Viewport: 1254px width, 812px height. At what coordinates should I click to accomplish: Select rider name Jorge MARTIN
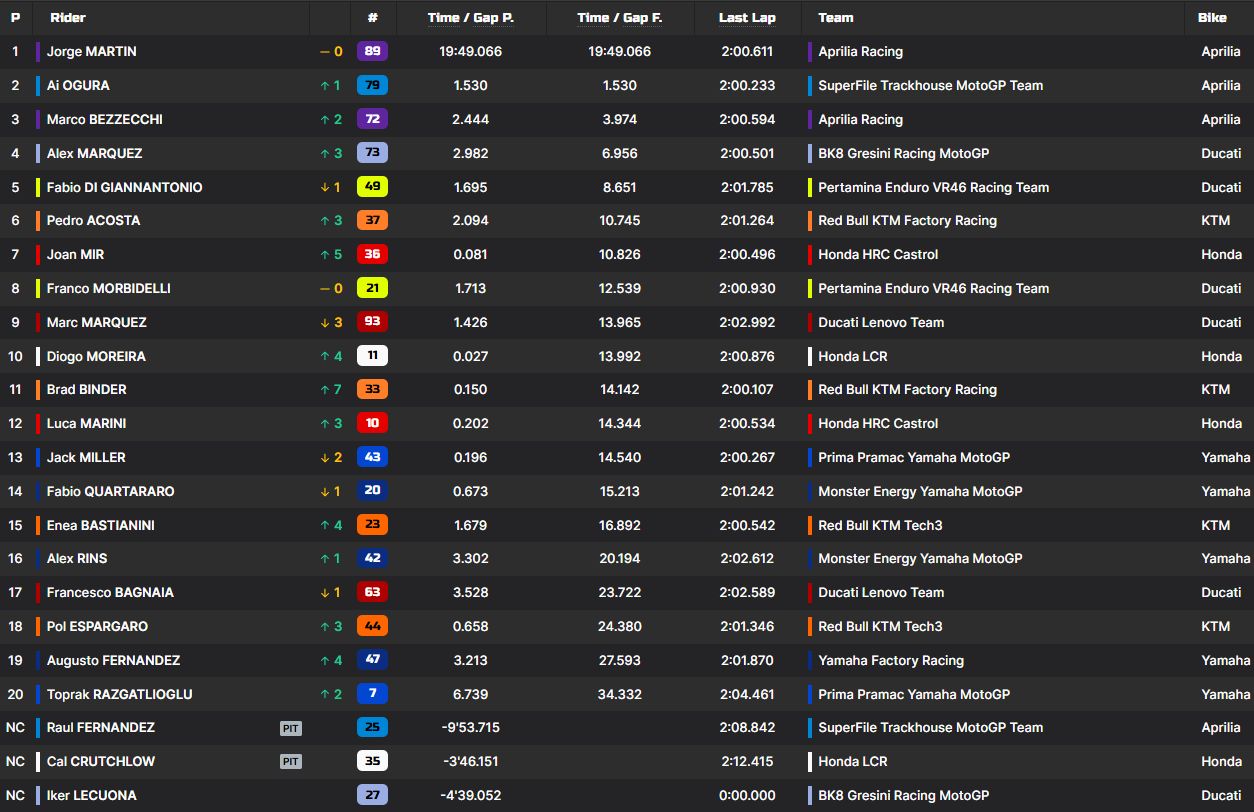click(x=92, y=51)
